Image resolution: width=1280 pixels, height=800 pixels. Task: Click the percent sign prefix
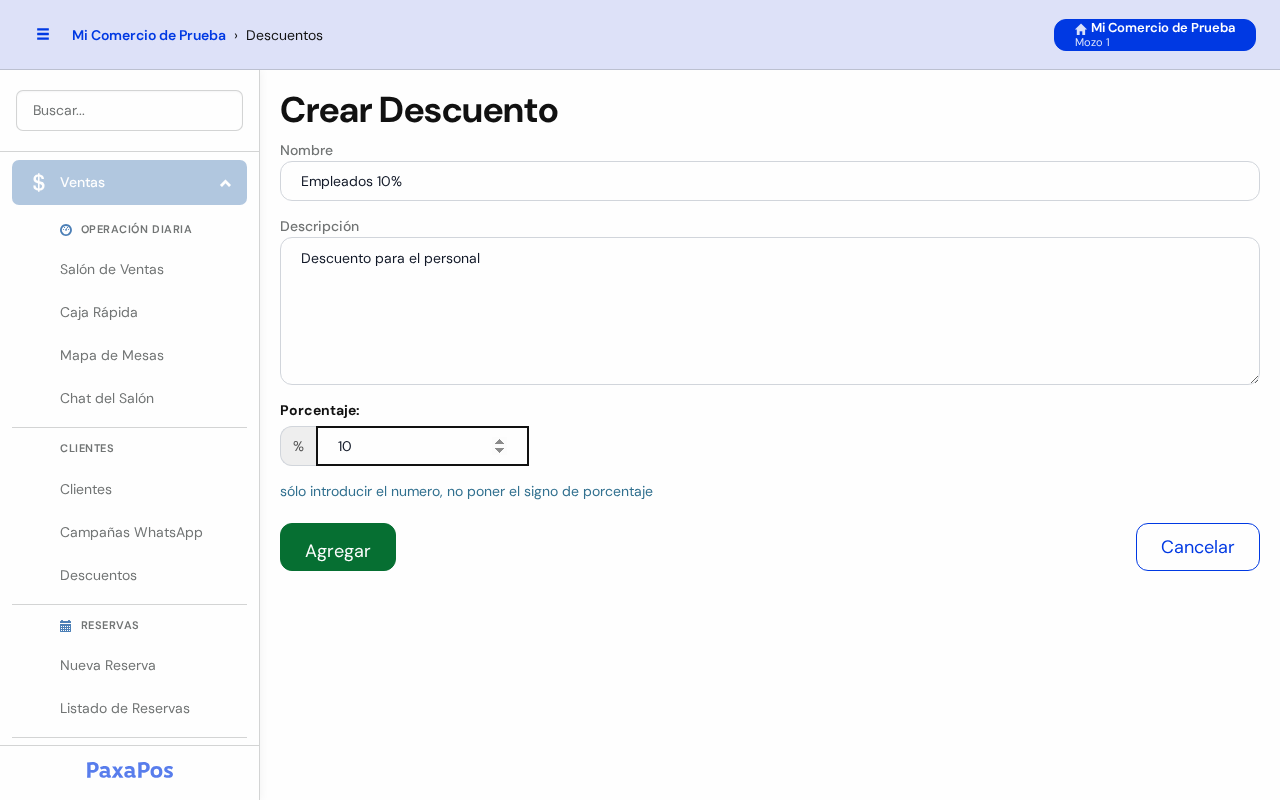pyautogui.click(x=298, y=446)
